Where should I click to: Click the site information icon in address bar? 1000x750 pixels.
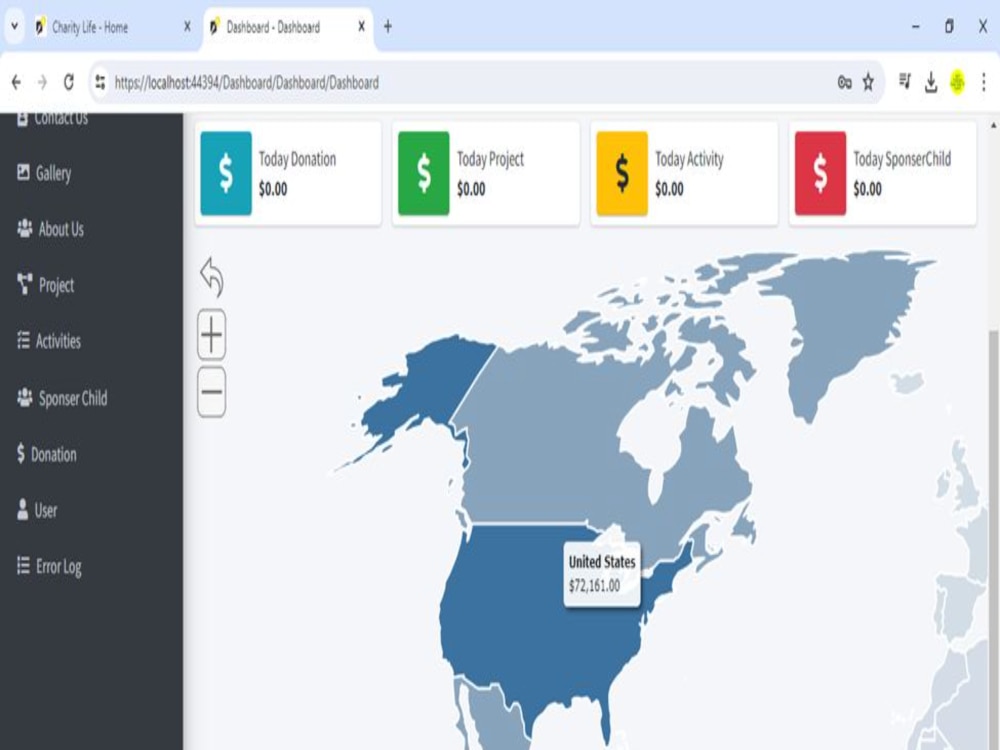point(100,82)
